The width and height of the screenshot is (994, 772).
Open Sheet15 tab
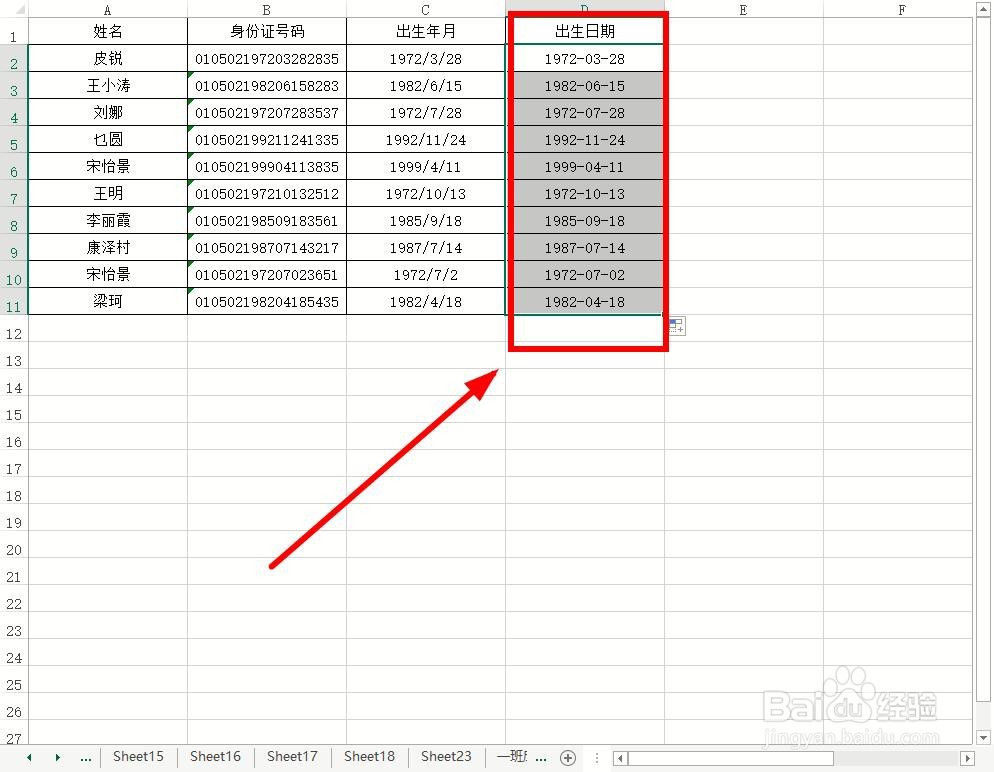(138, 757)
